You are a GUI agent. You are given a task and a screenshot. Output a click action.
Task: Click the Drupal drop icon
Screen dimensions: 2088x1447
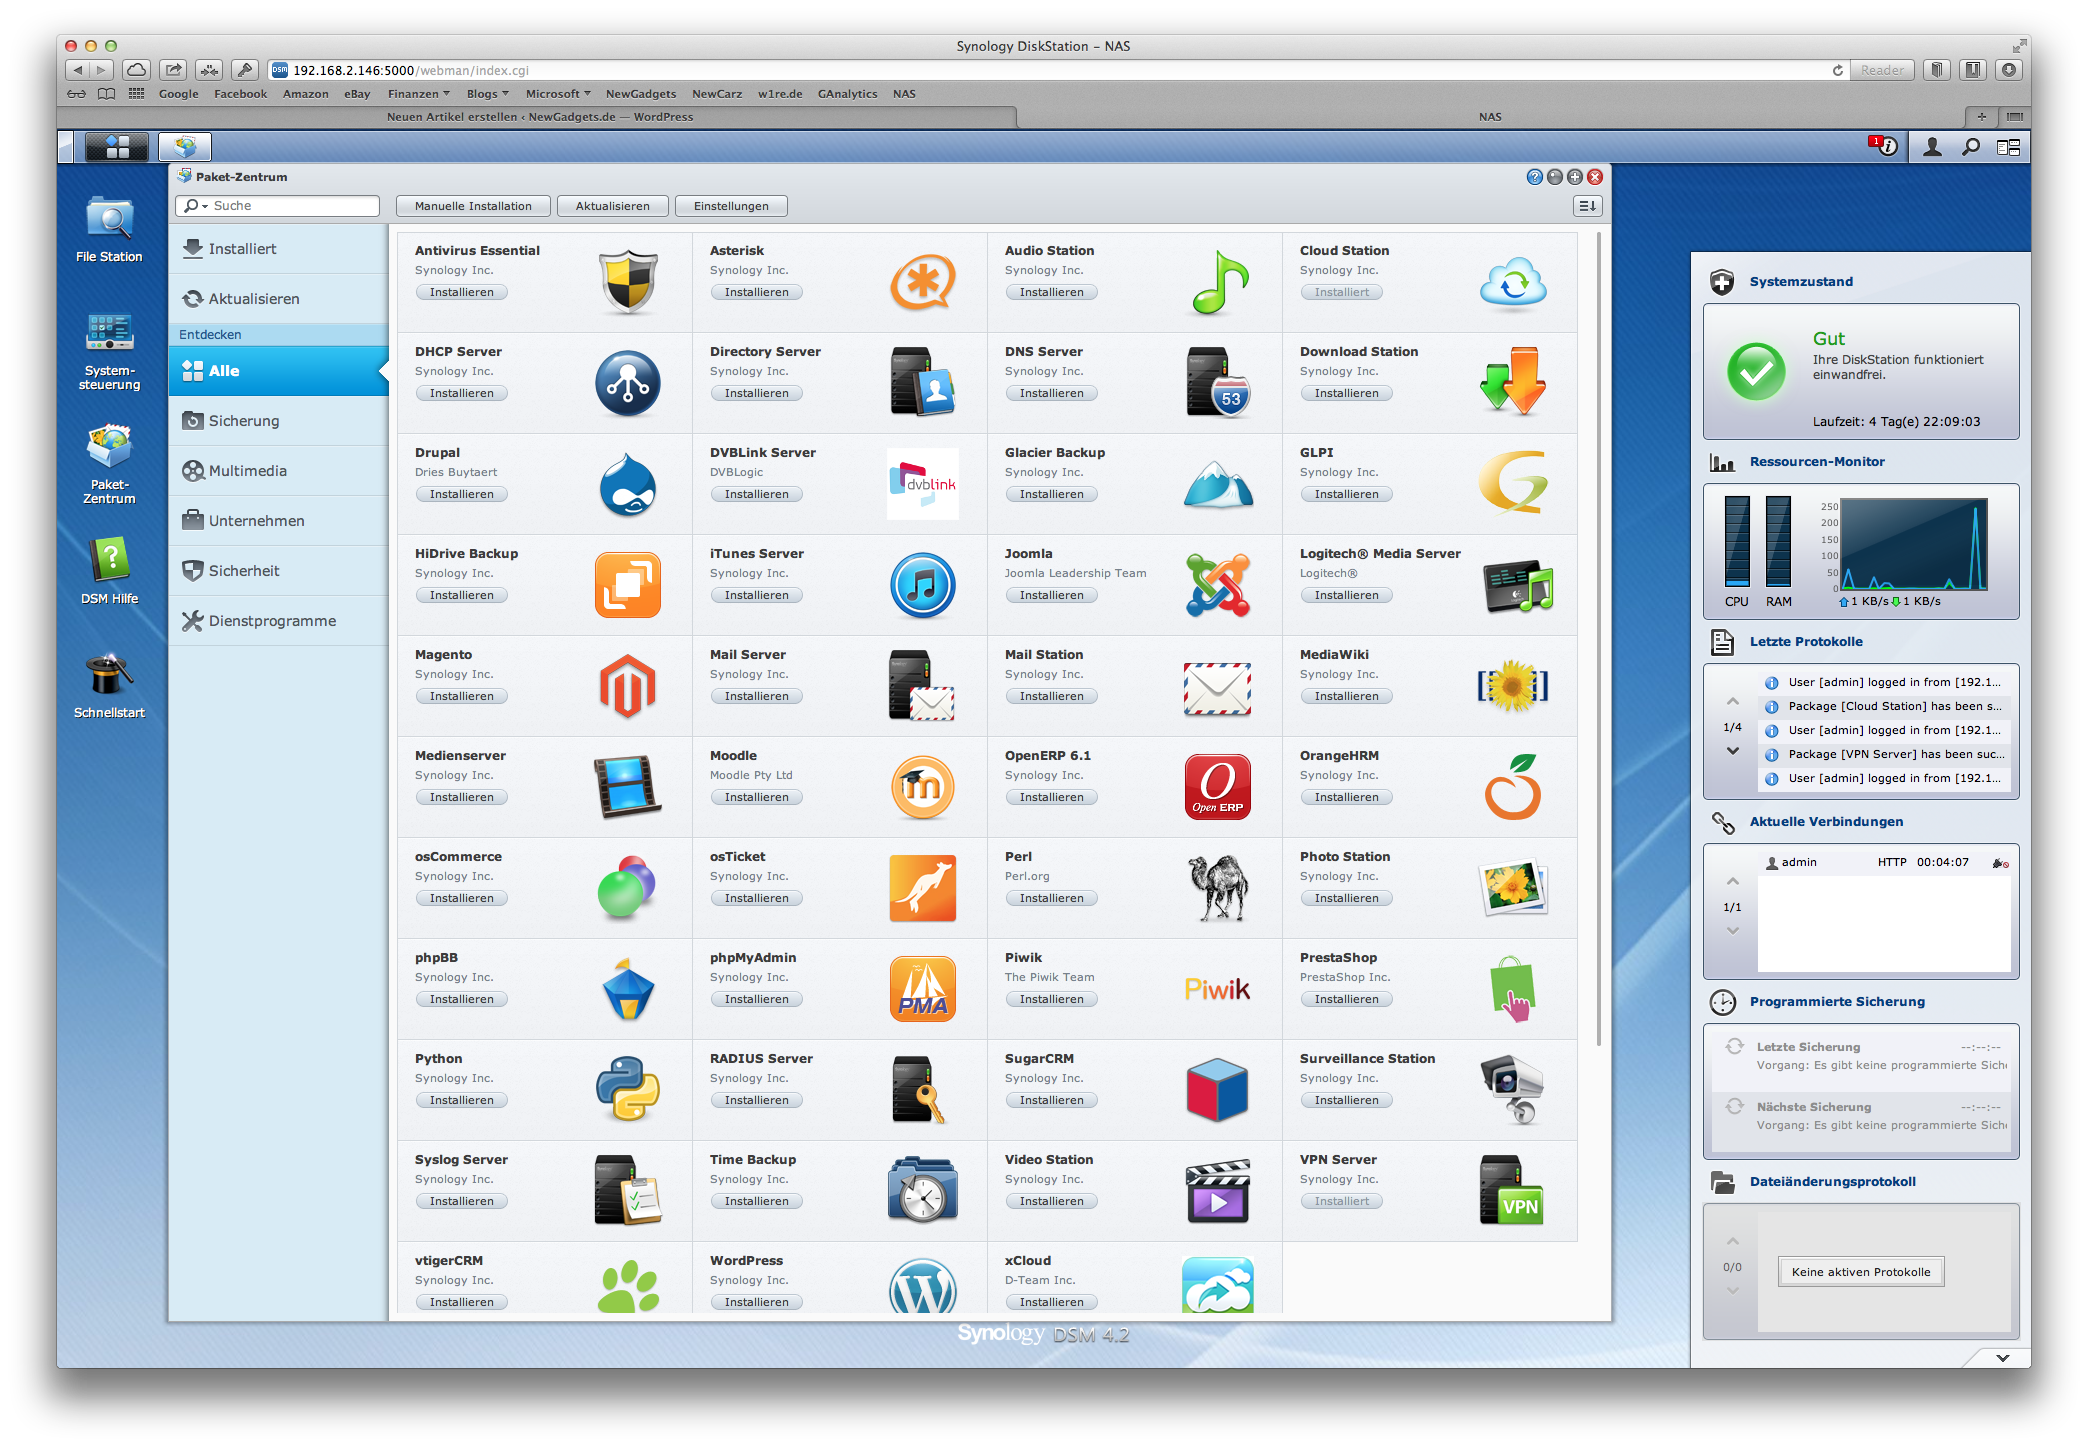628,484
